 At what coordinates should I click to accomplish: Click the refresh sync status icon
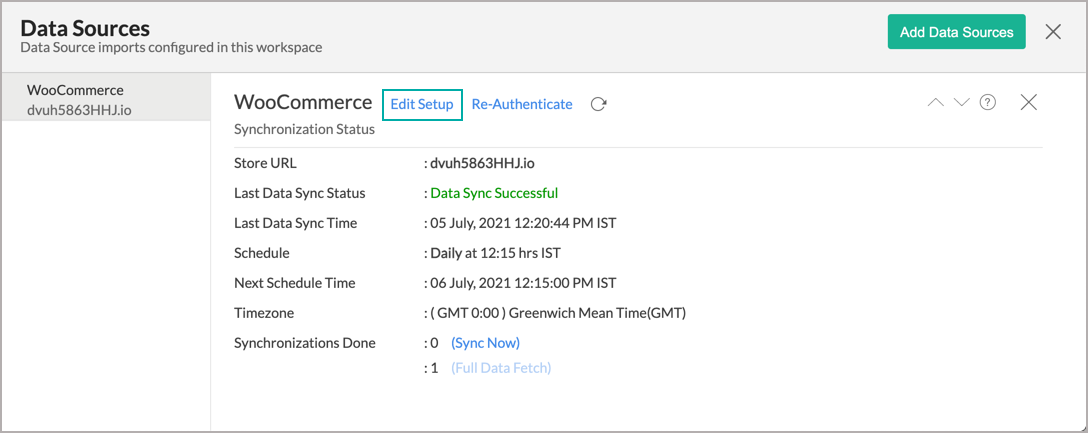click(598, 104)
